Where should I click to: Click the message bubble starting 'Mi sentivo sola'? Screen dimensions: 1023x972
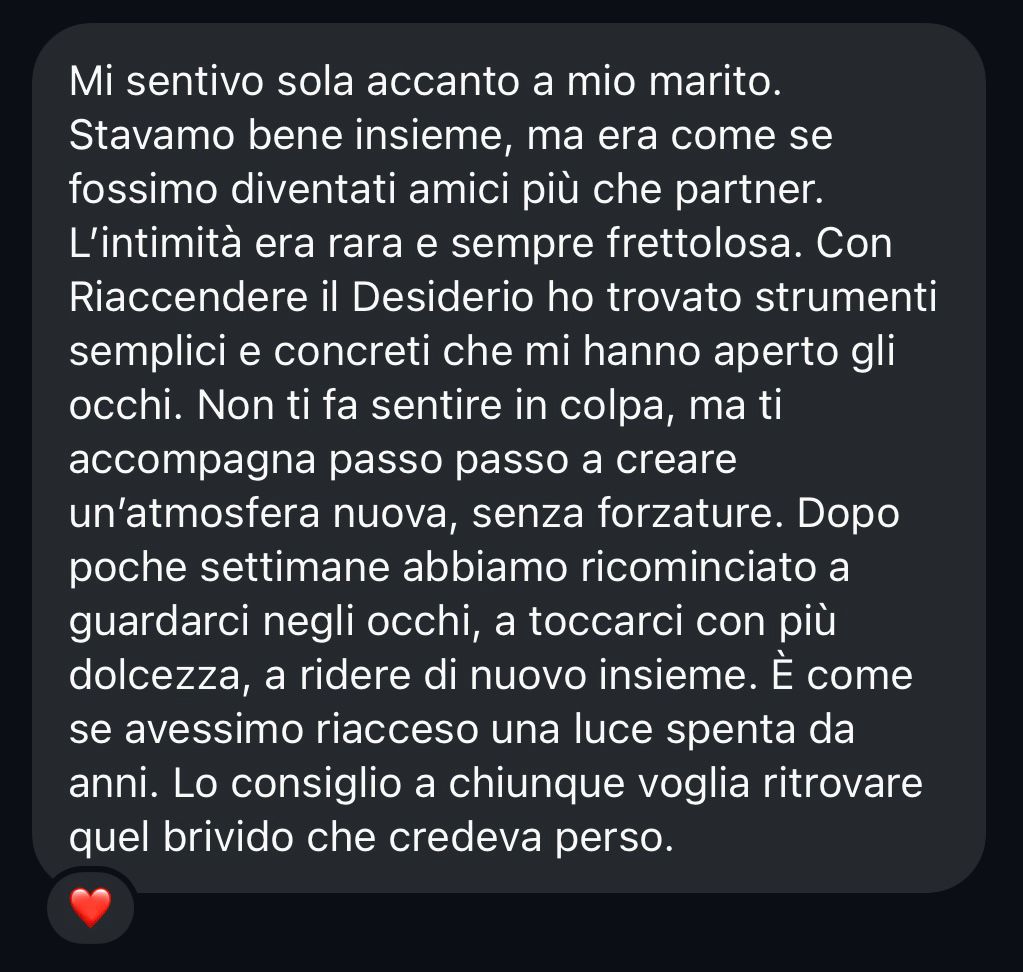point(509,458)
